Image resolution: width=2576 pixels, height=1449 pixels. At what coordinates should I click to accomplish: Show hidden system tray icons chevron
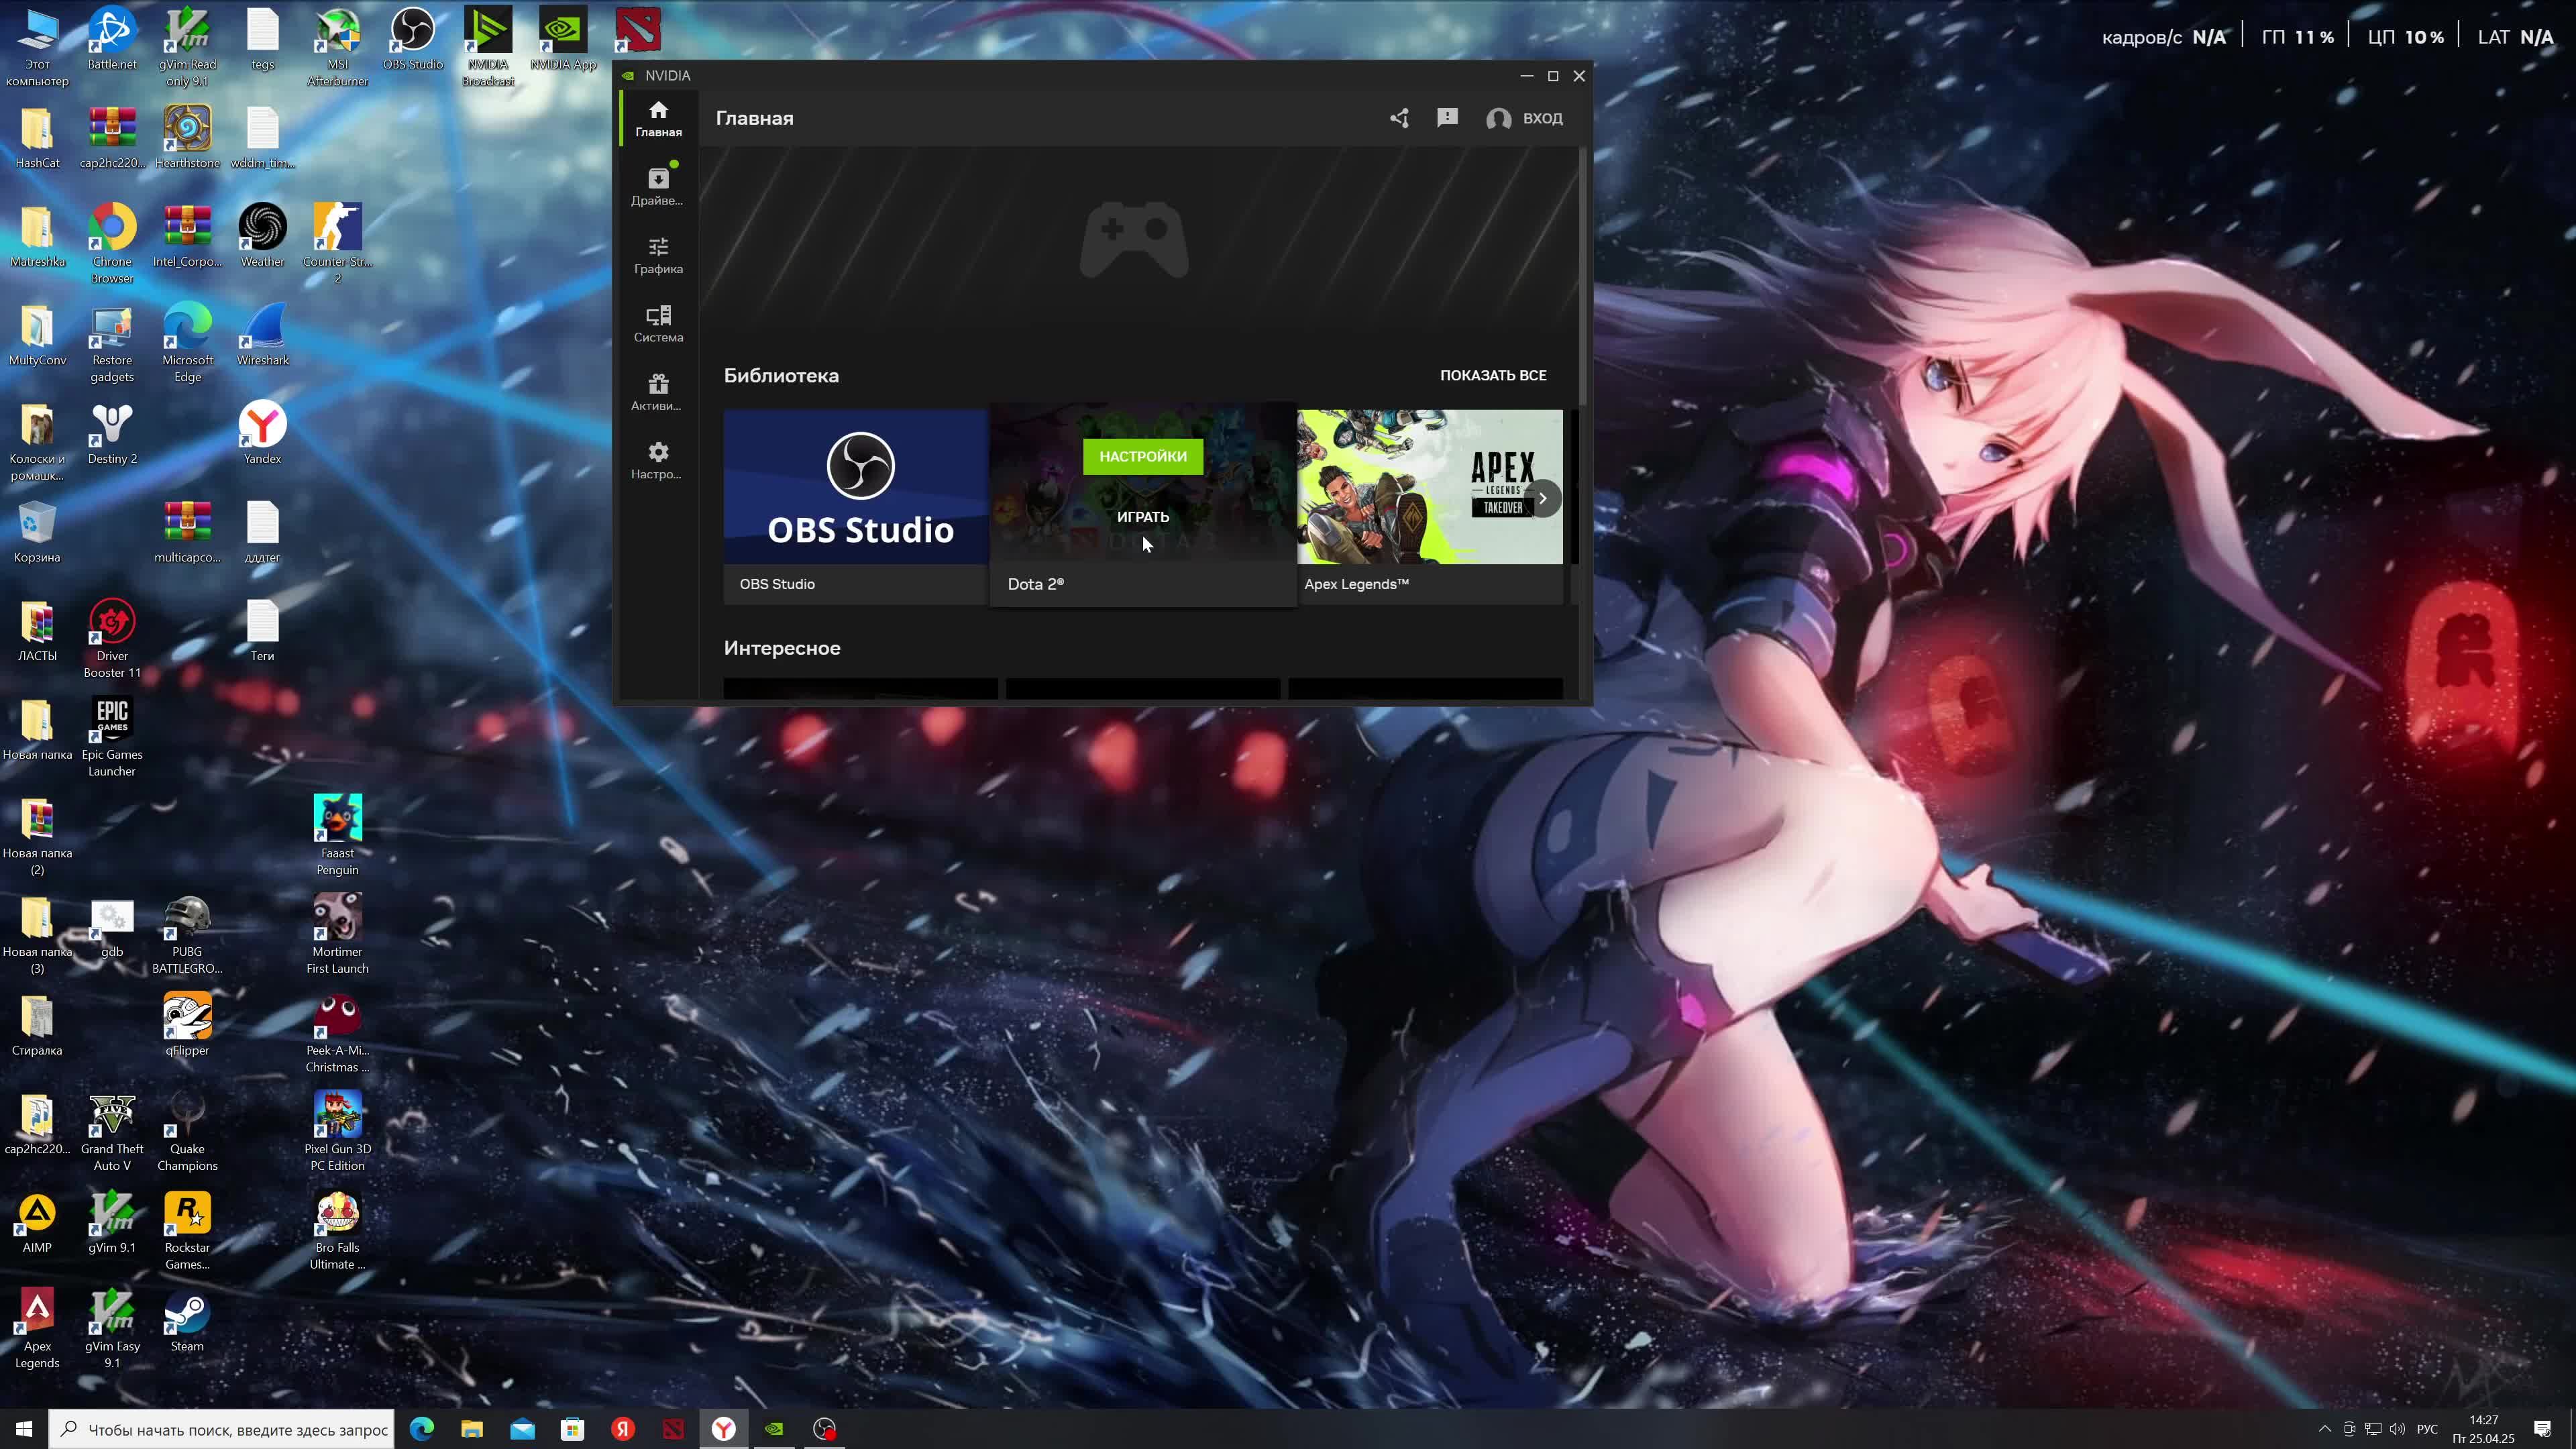coord(2324,1429)
